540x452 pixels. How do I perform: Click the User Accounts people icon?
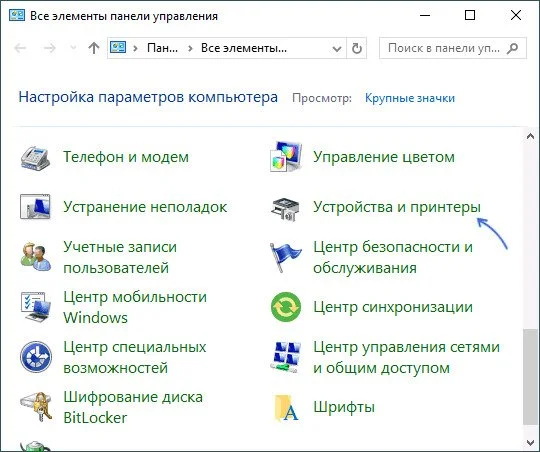tap(35, 257)
